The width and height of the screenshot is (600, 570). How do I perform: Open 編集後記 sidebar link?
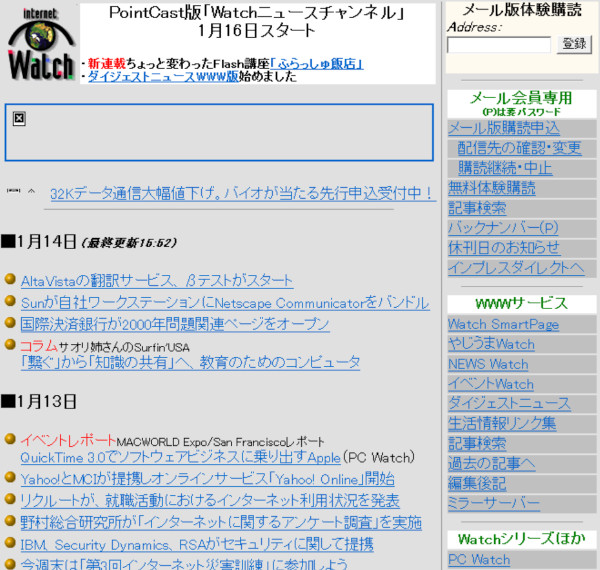(477, 484)
